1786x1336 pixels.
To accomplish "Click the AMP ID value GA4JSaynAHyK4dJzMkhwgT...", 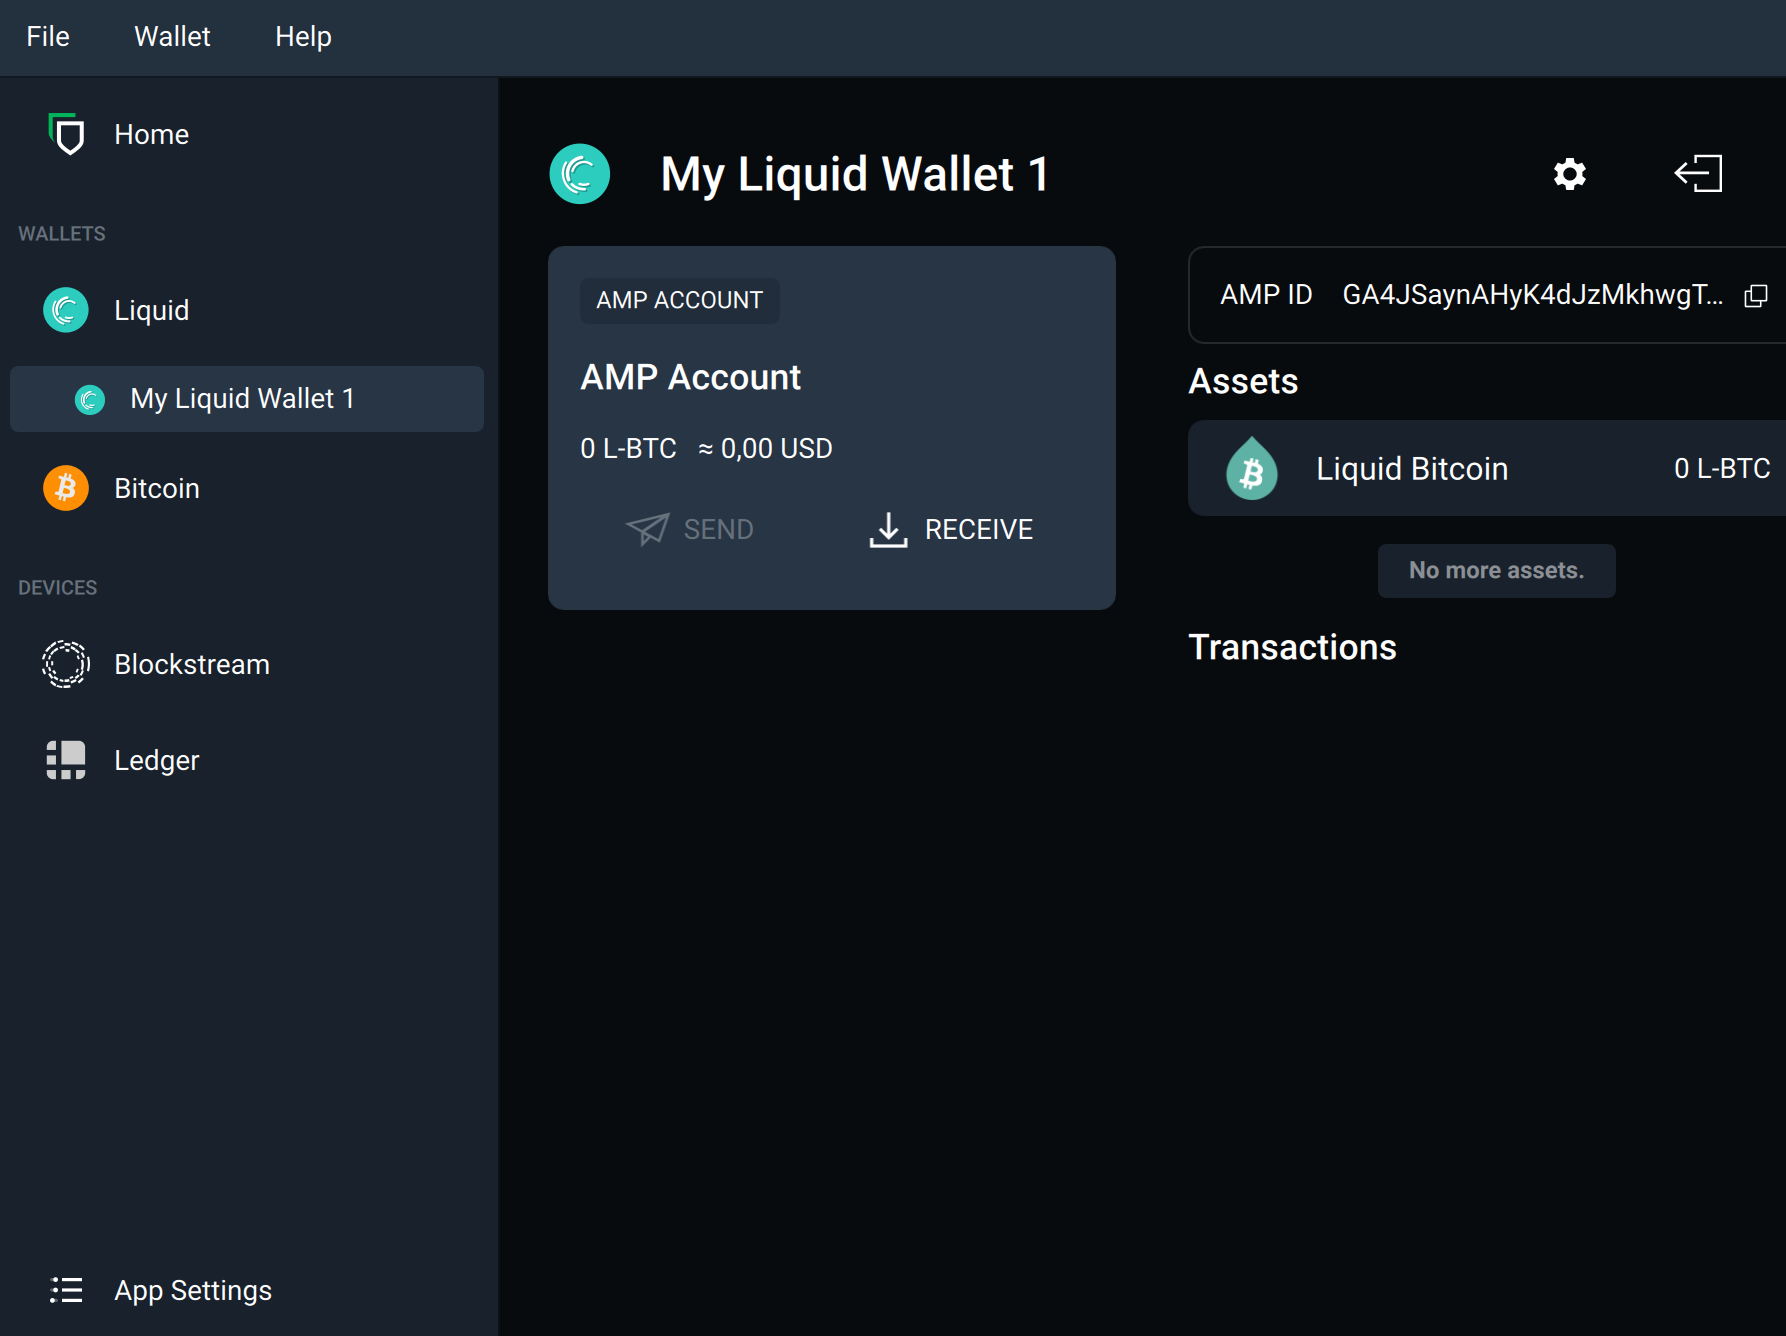I will pyautogui.click(x=1533, y=295).
